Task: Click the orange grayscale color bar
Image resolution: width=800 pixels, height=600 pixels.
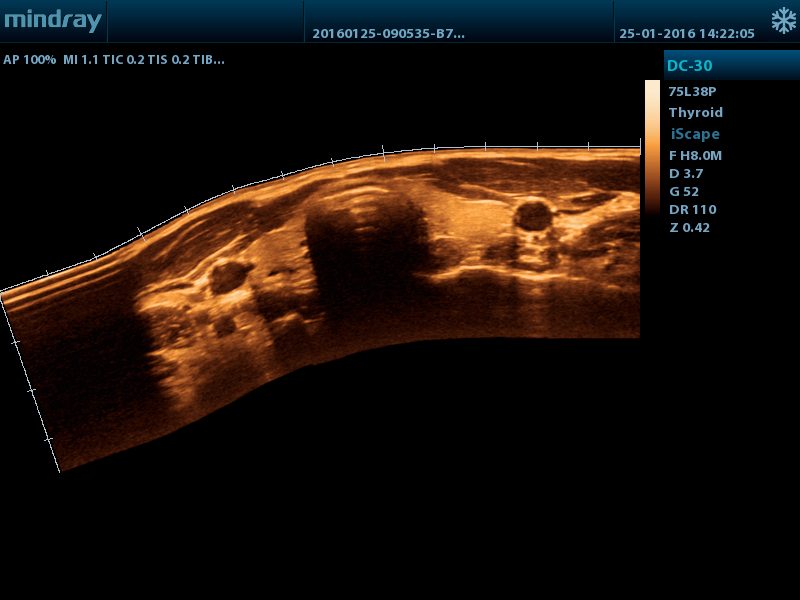Action: (652, 148)
